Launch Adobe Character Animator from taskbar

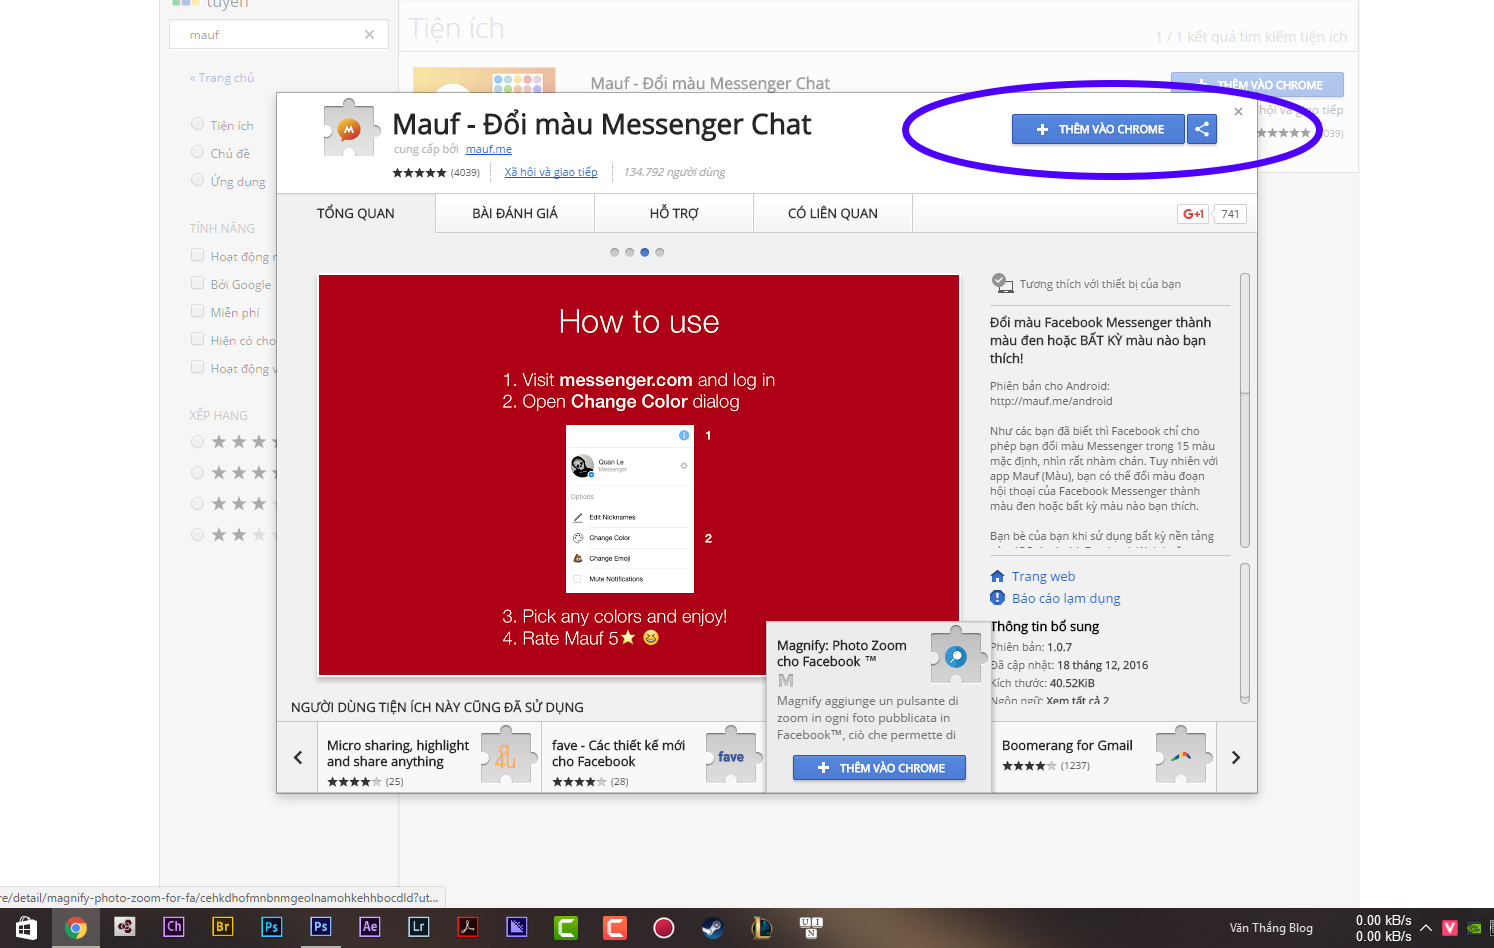click(174, 927)
